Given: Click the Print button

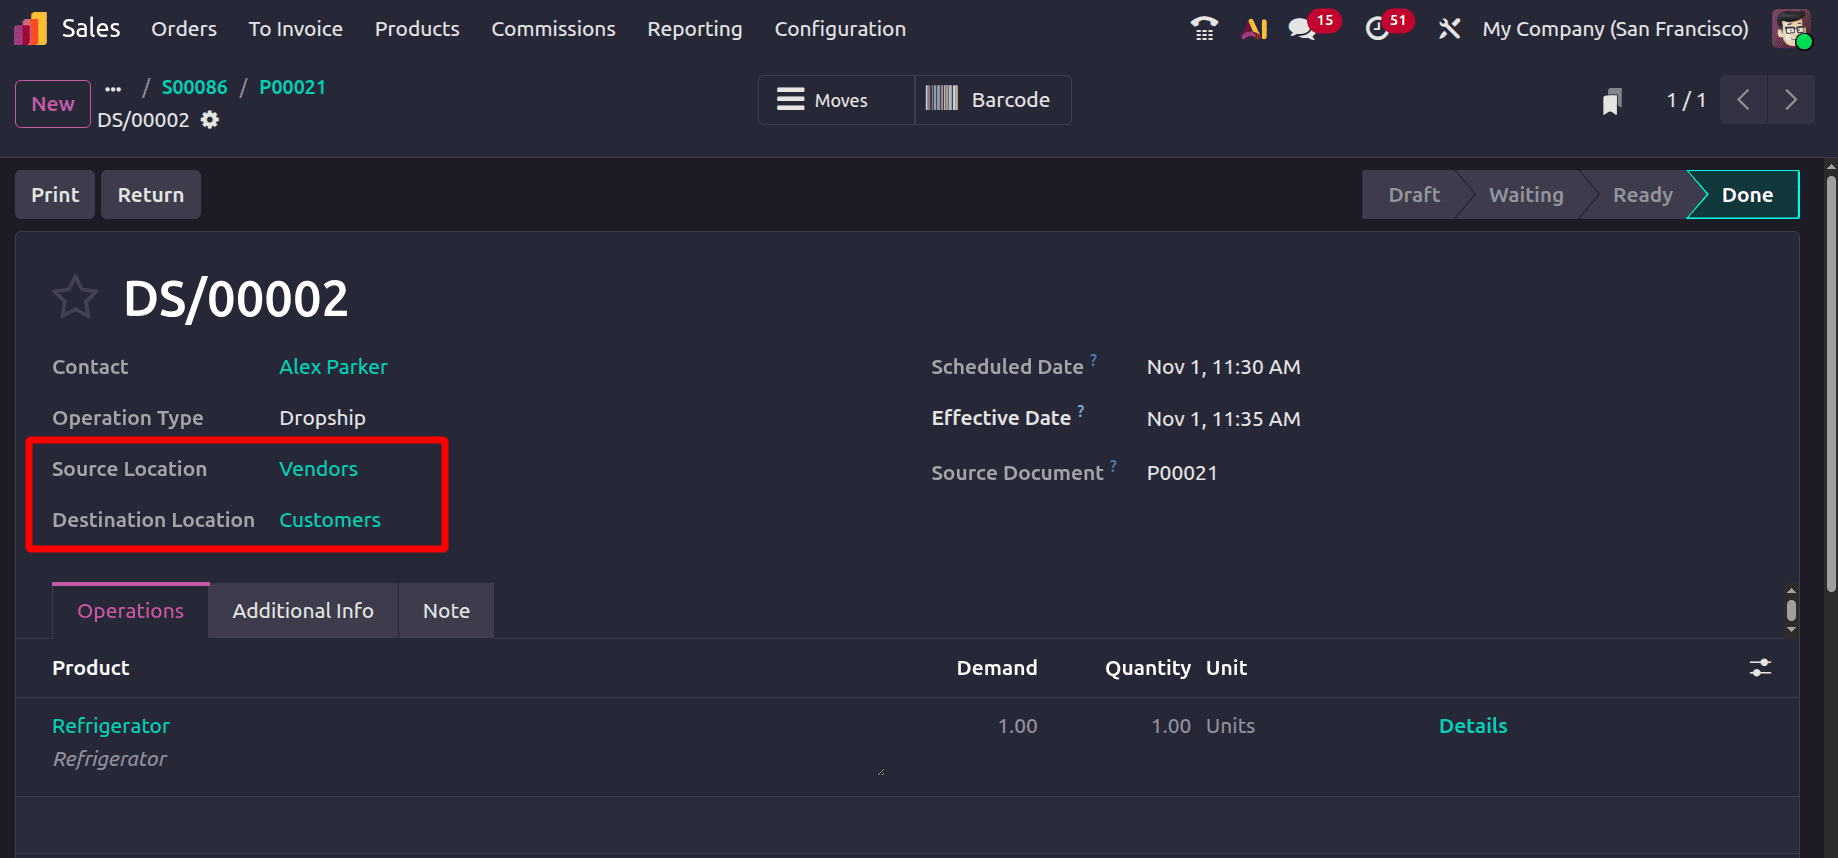Looking at the screenshot, I should [x=55, y=195].
